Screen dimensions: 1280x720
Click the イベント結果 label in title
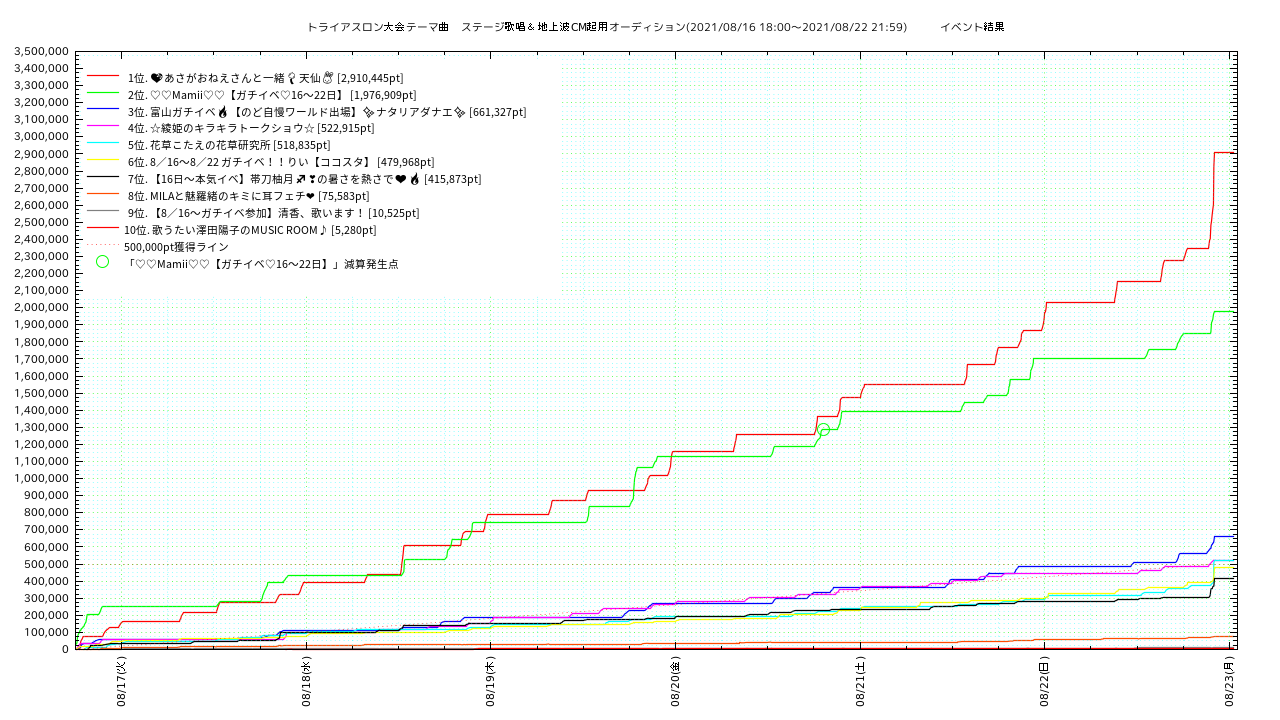[x=972, y=27]
